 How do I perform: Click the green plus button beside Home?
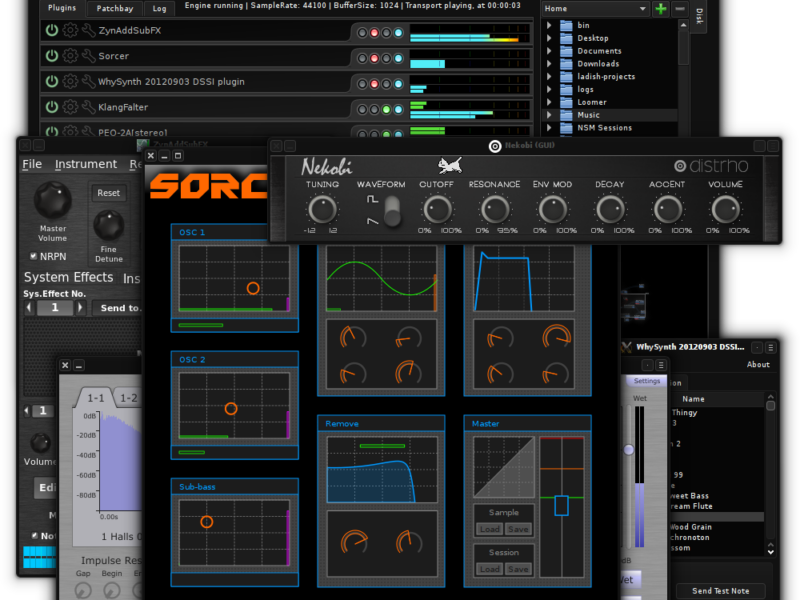click(x=661, y=9)
